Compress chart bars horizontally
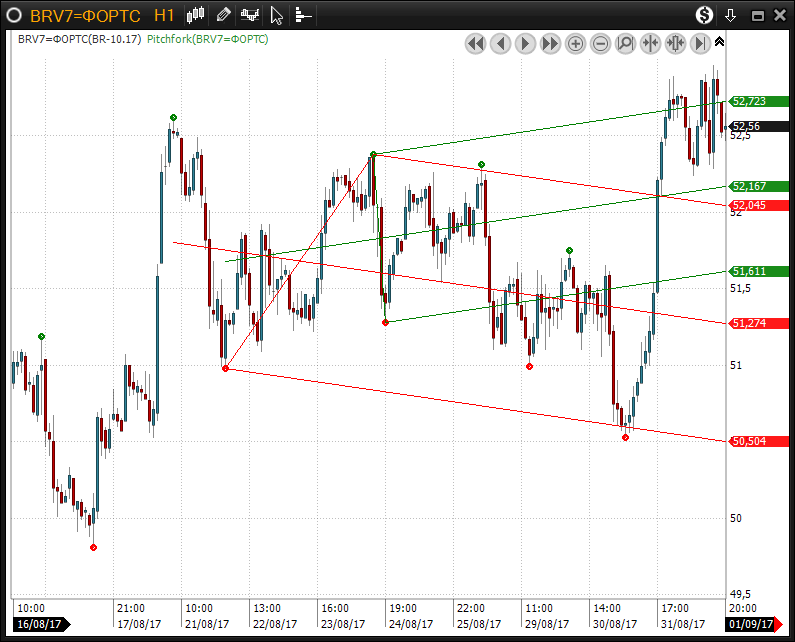 650,43
